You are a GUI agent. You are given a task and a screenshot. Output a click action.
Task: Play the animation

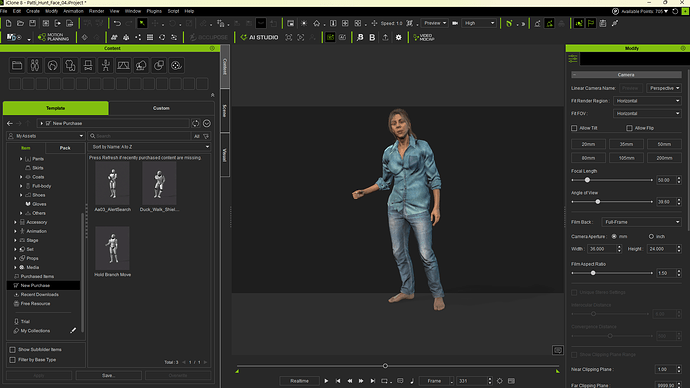326,381
